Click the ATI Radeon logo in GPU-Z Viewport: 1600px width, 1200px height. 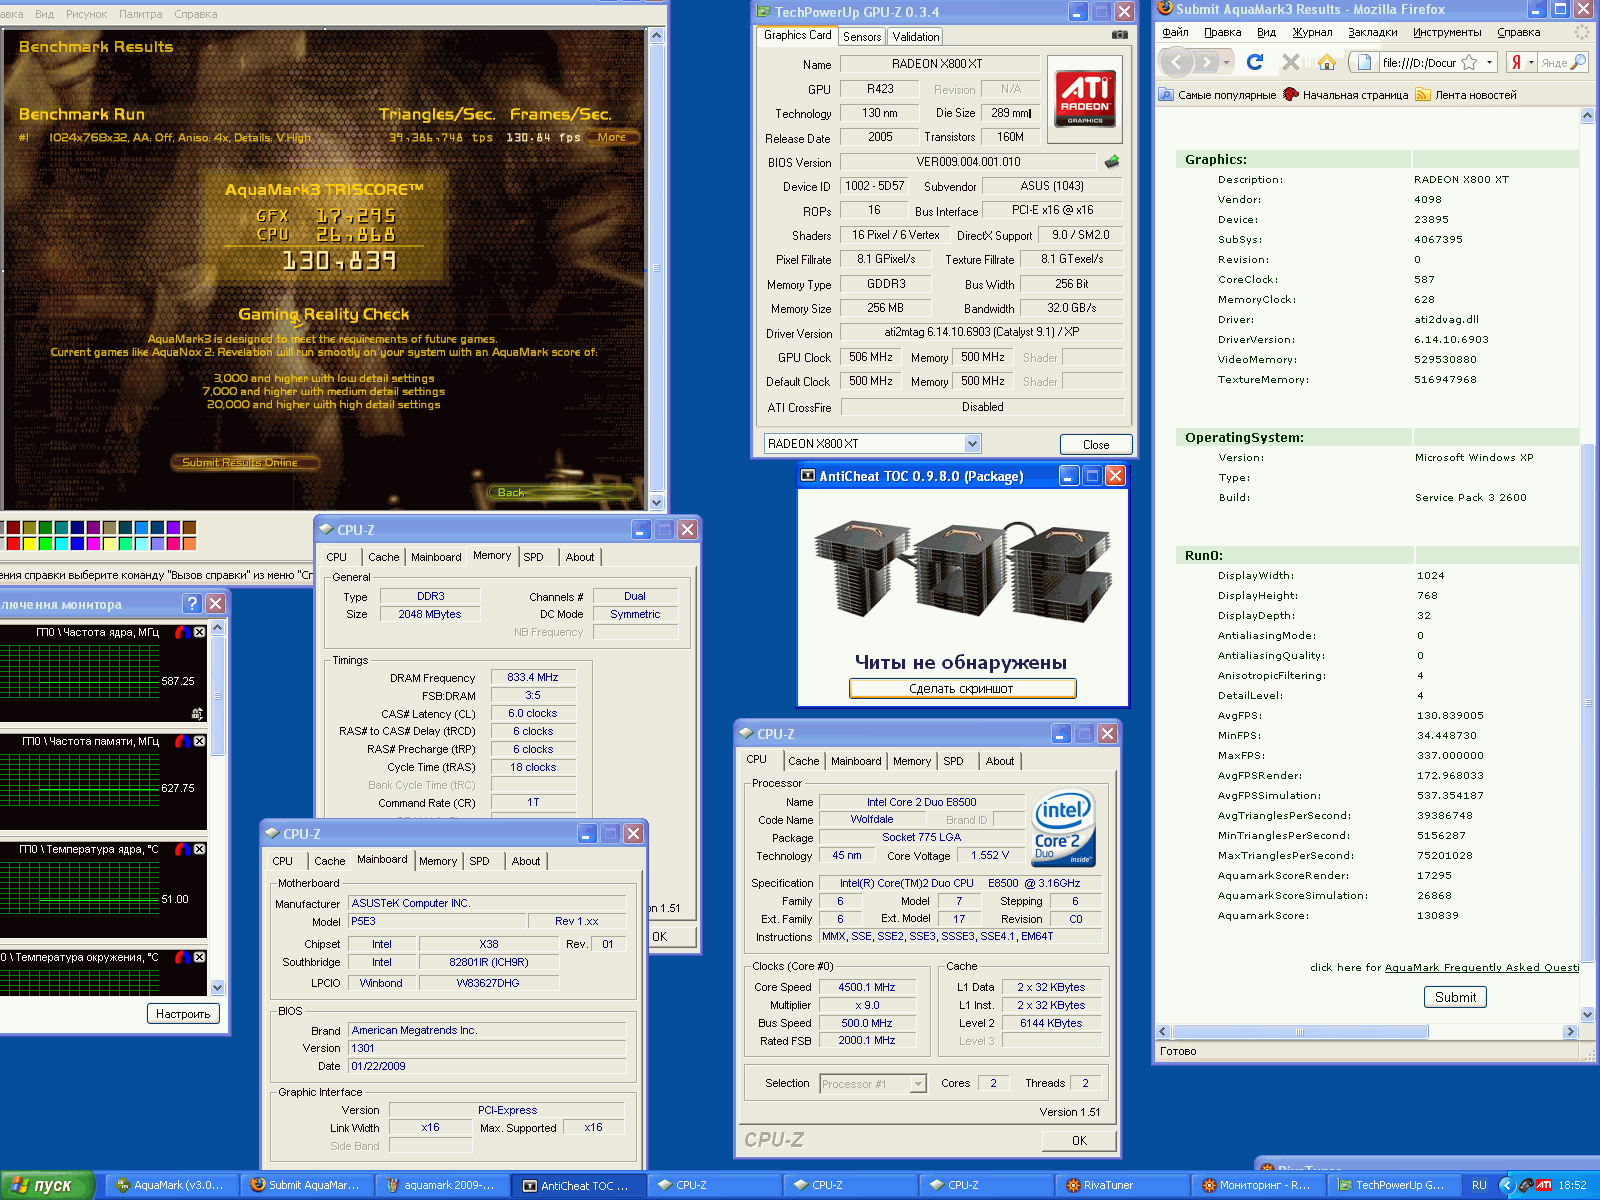tap(1085, 99)
